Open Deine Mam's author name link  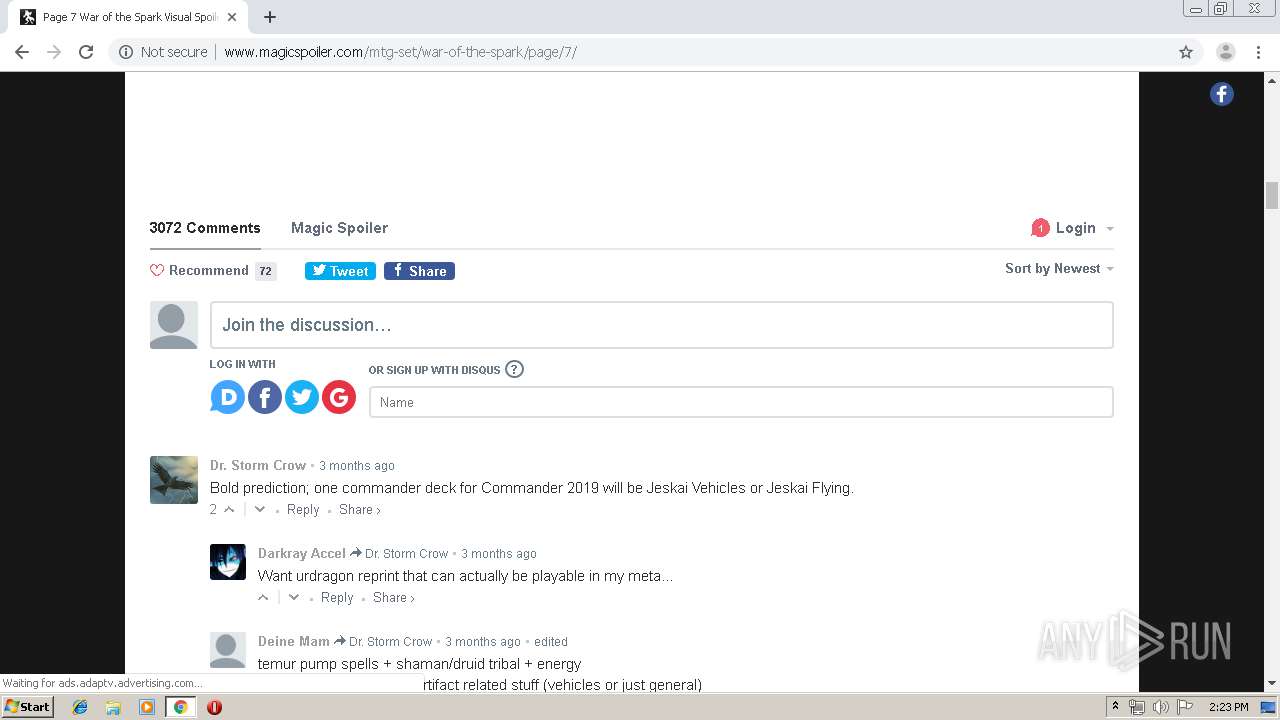294,641
